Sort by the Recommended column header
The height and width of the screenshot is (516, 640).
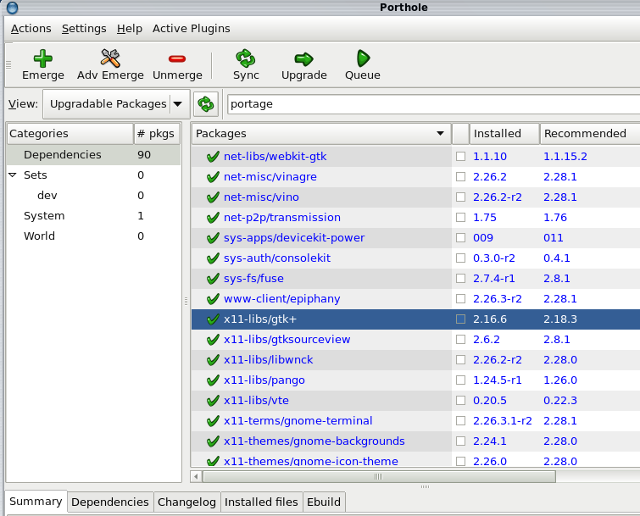click(x=590, y=133)
